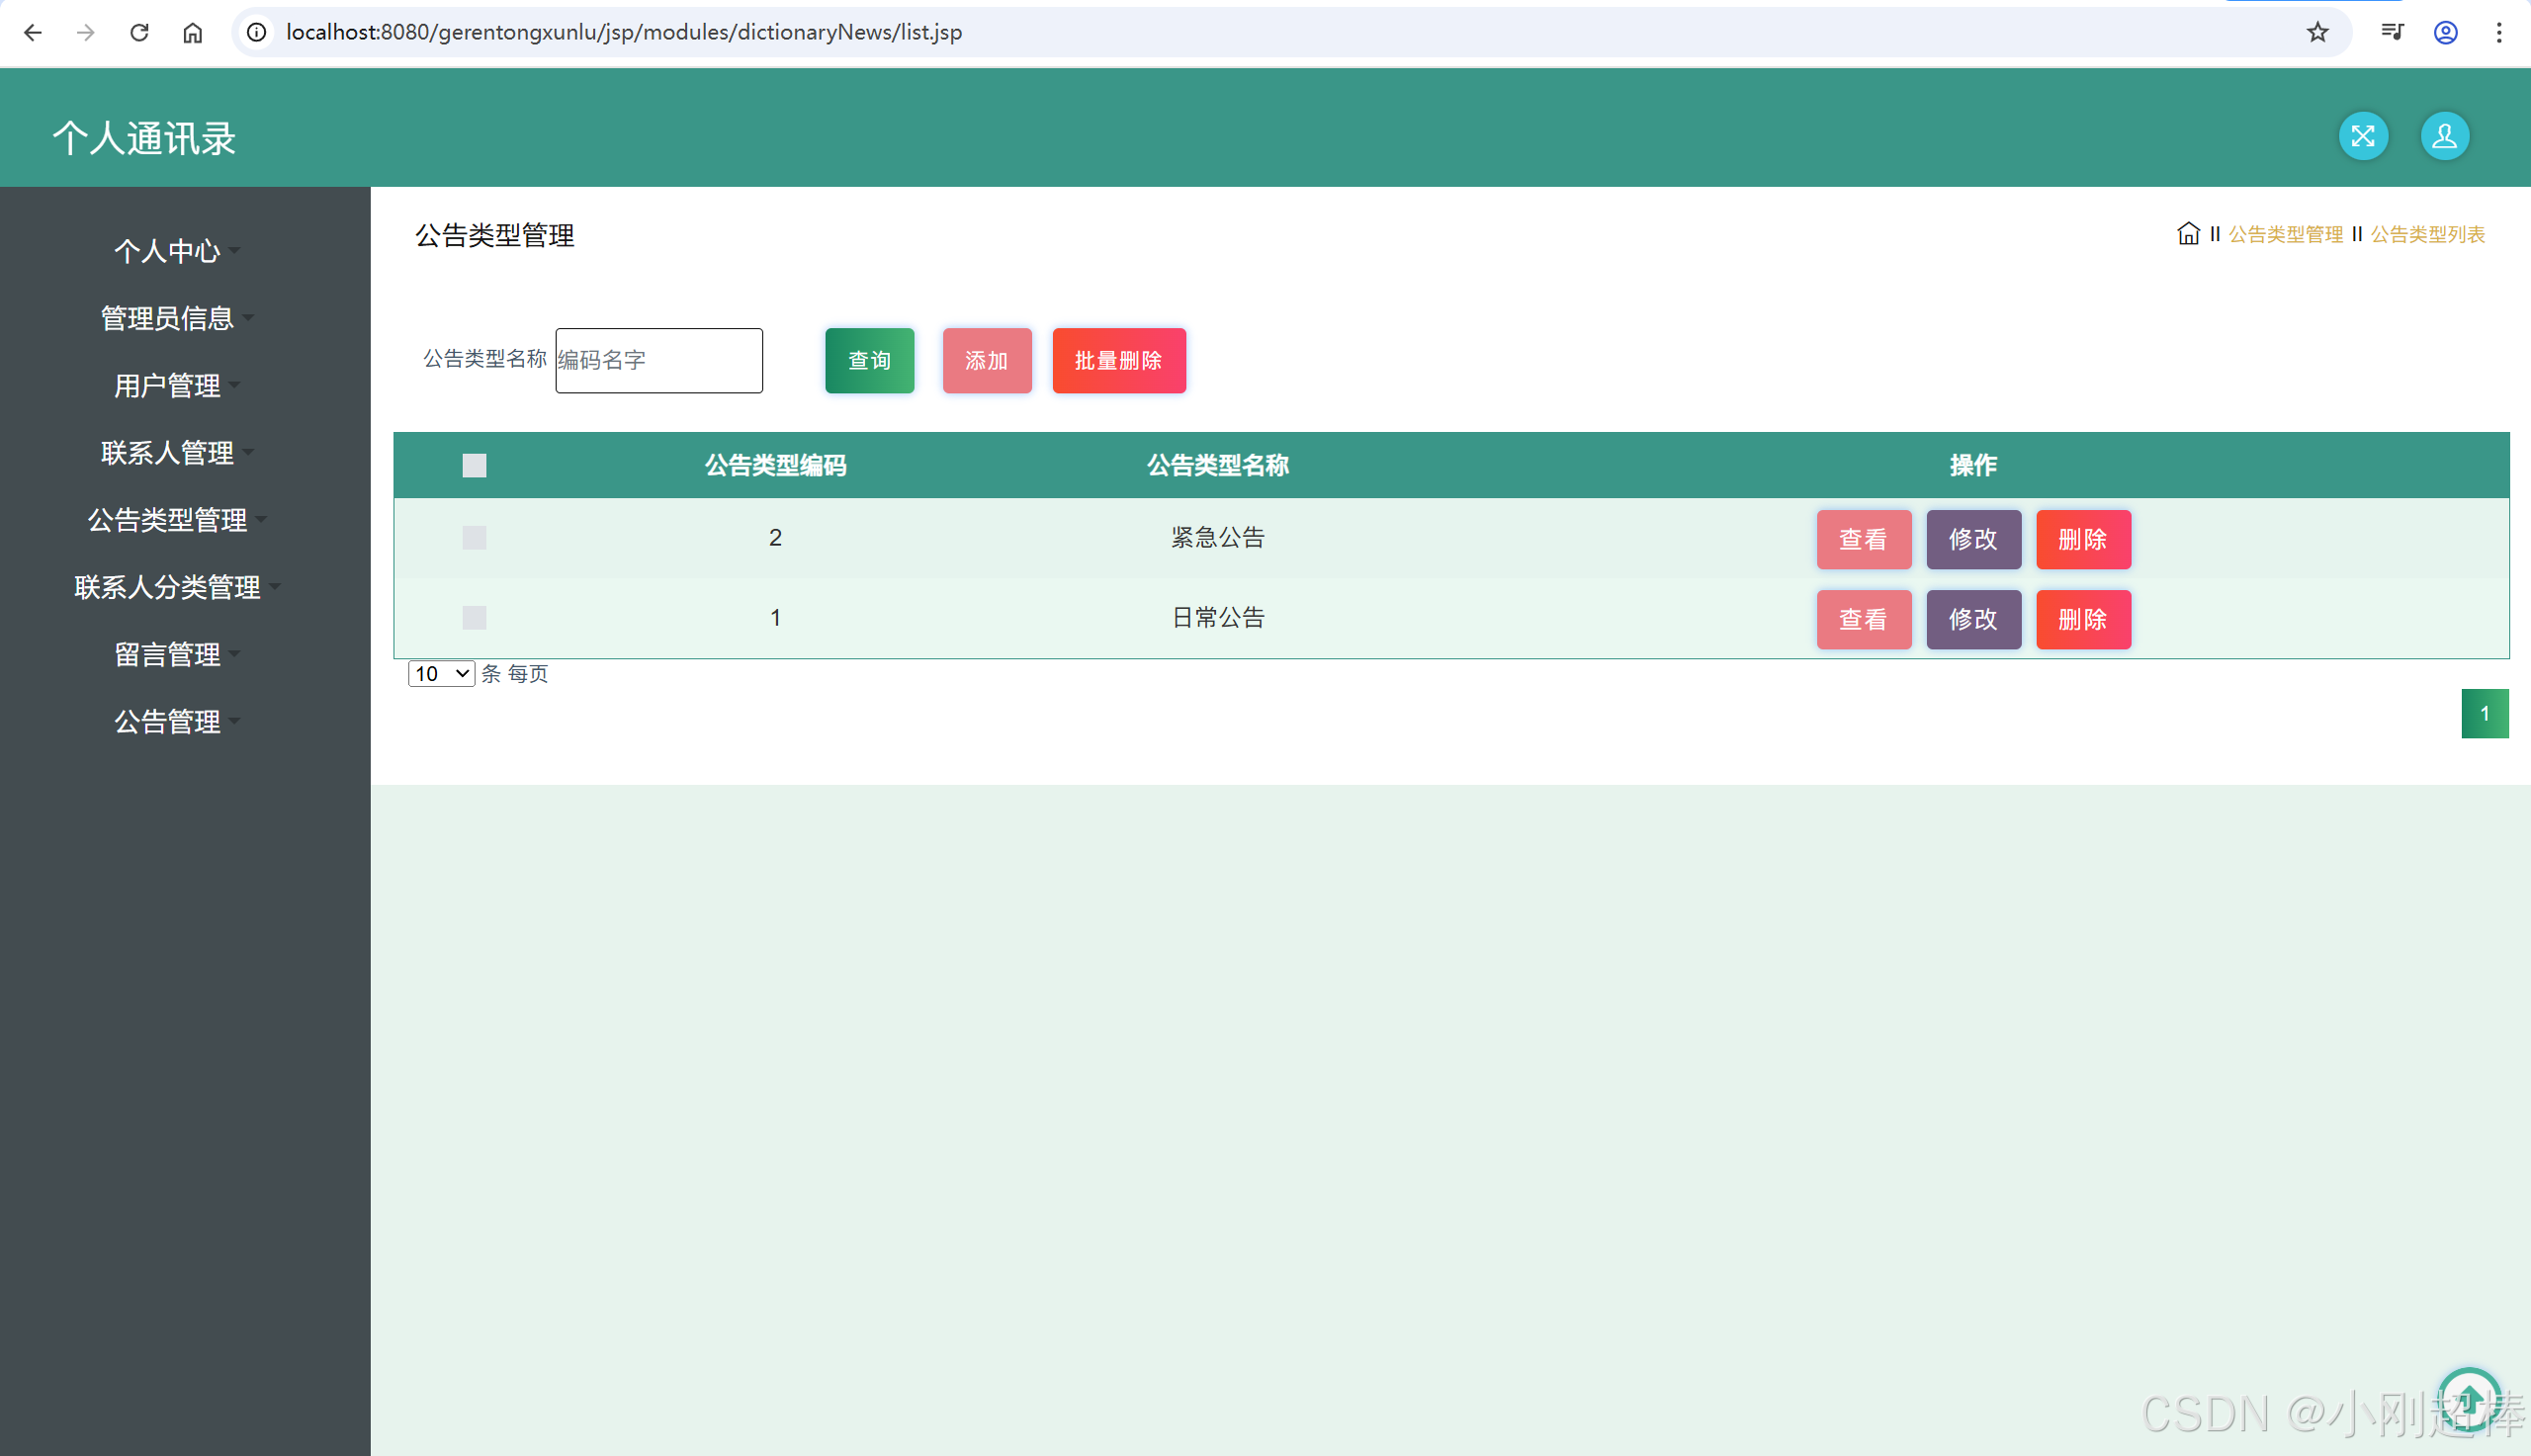This screenshot has height=1456, width=2531.
Task: Expand 个人中心 sidebar menu
Action: coord(168,250)
